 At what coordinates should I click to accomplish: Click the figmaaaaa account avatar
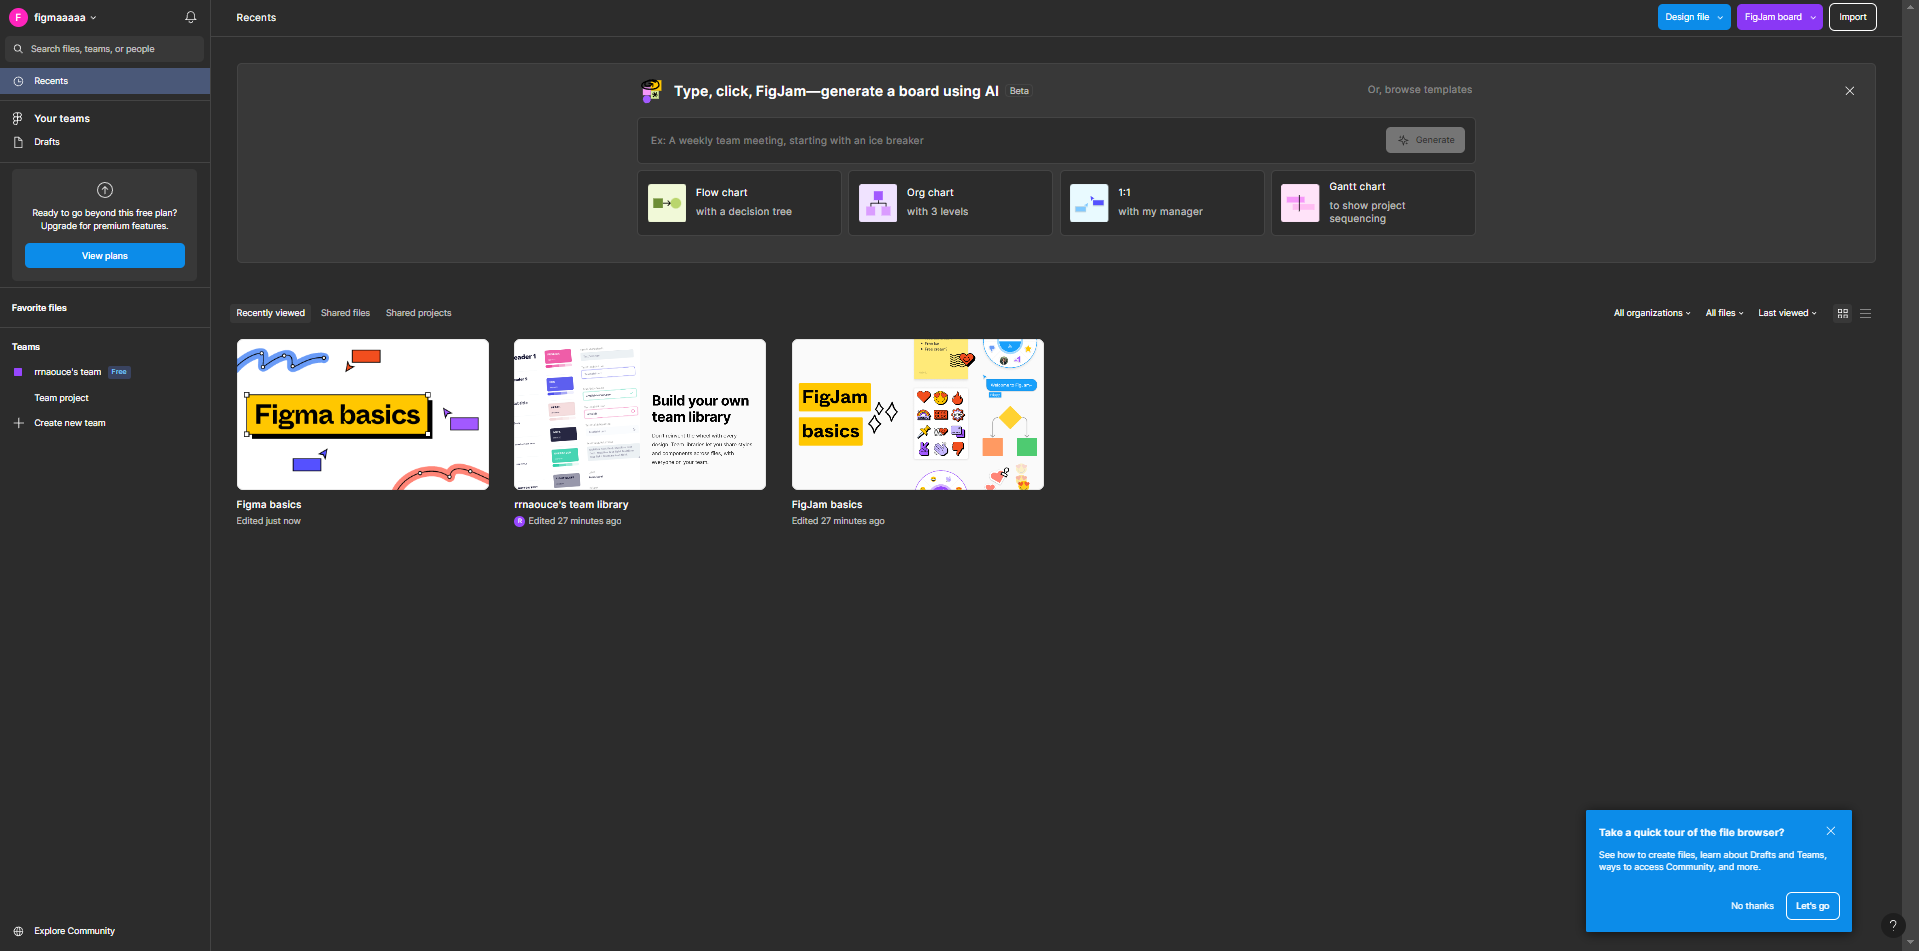pyautogui.click(x=18, y=17)
